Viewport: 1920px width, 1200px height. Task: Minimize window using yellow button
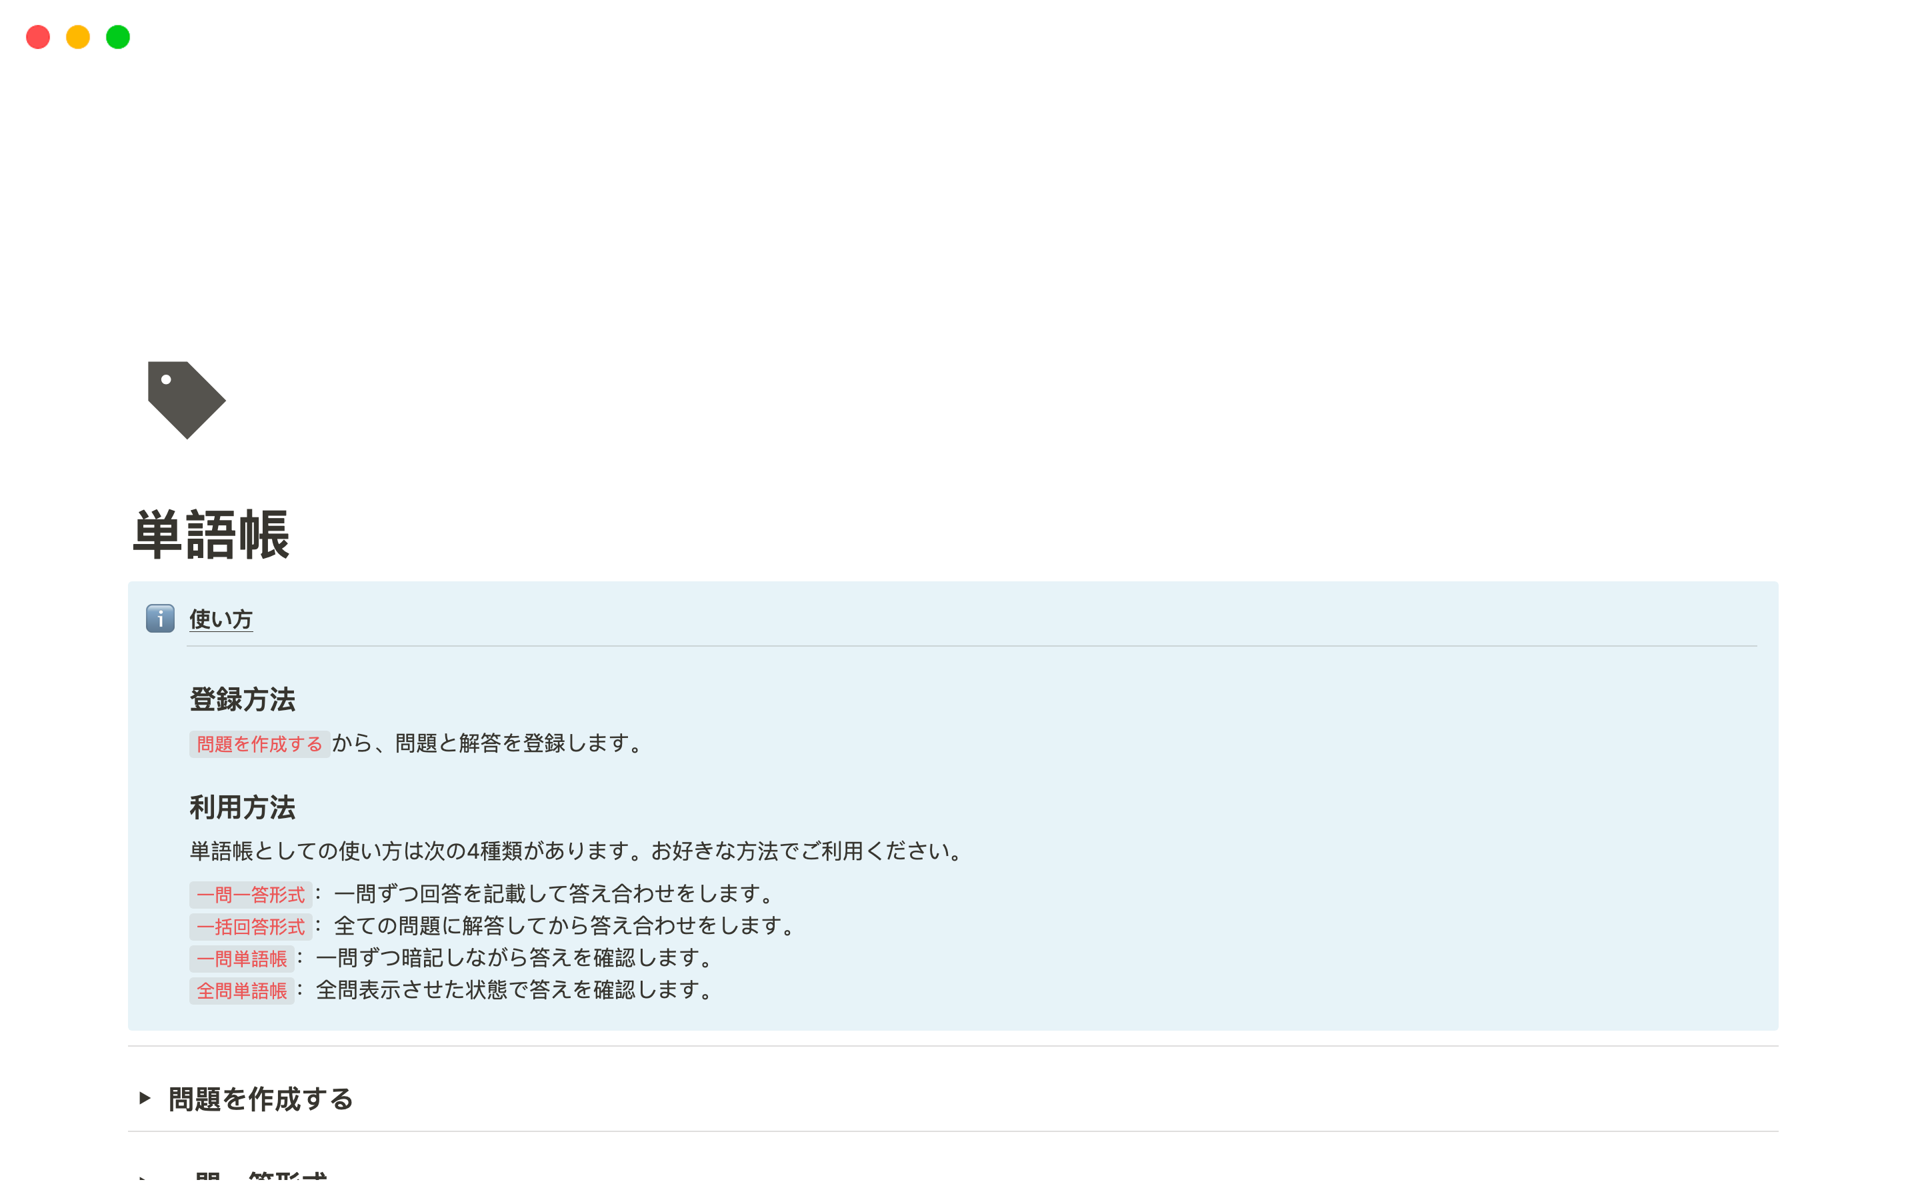[x=78, y=37]
